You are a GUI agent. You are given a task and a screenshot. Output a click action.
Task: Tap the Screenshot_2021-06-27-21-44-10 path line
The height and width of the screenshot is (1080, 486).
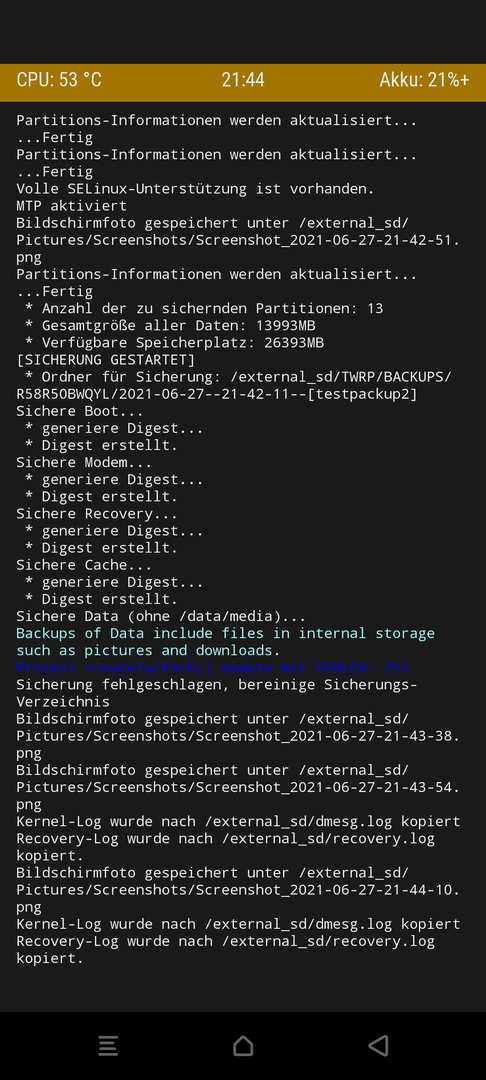(x=238, y=890)
